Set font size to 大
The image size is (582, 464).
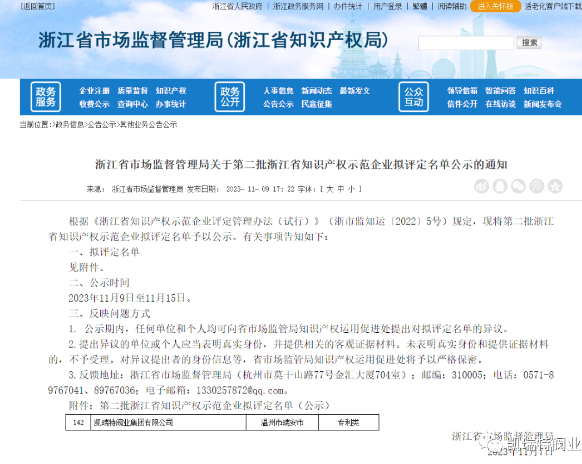coord(330,189)
